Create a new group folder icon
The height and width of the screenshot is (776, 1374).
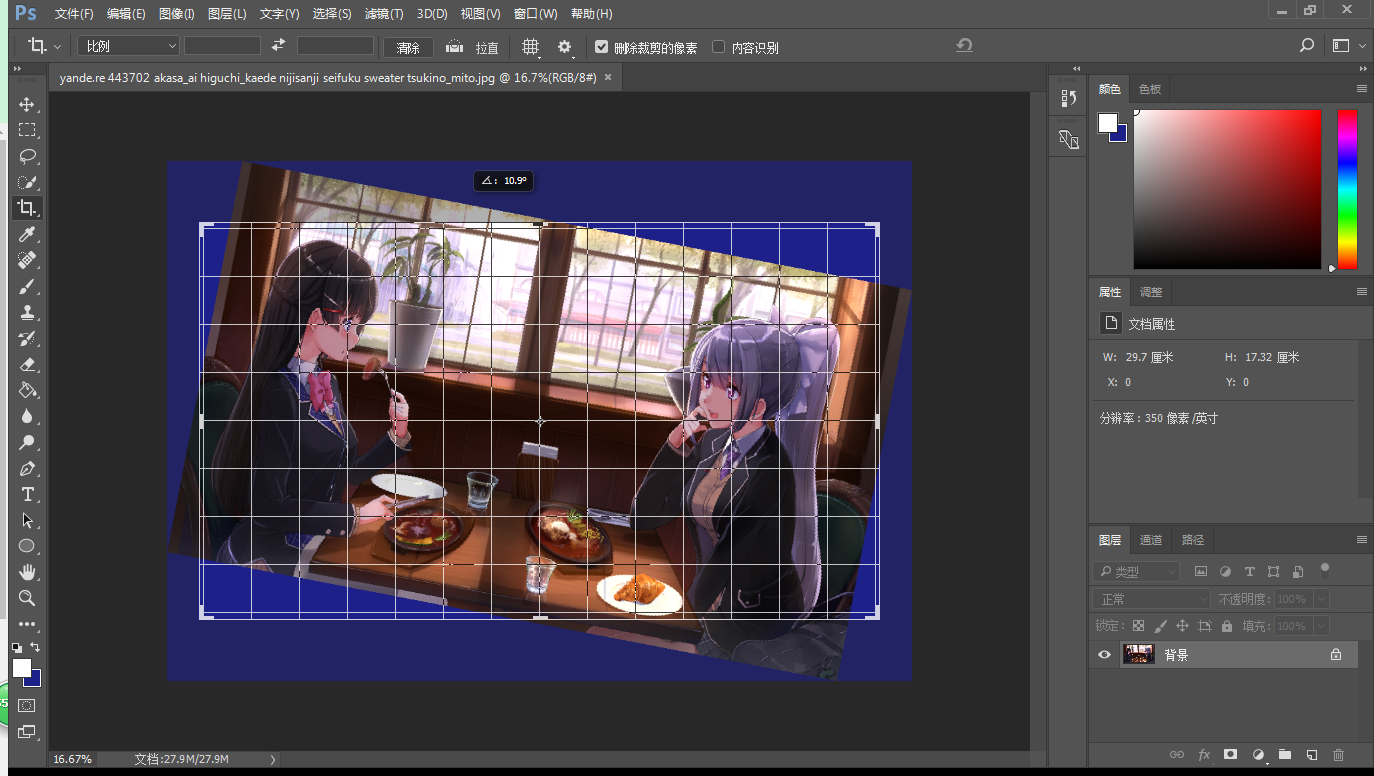[x=1285, y=754]
